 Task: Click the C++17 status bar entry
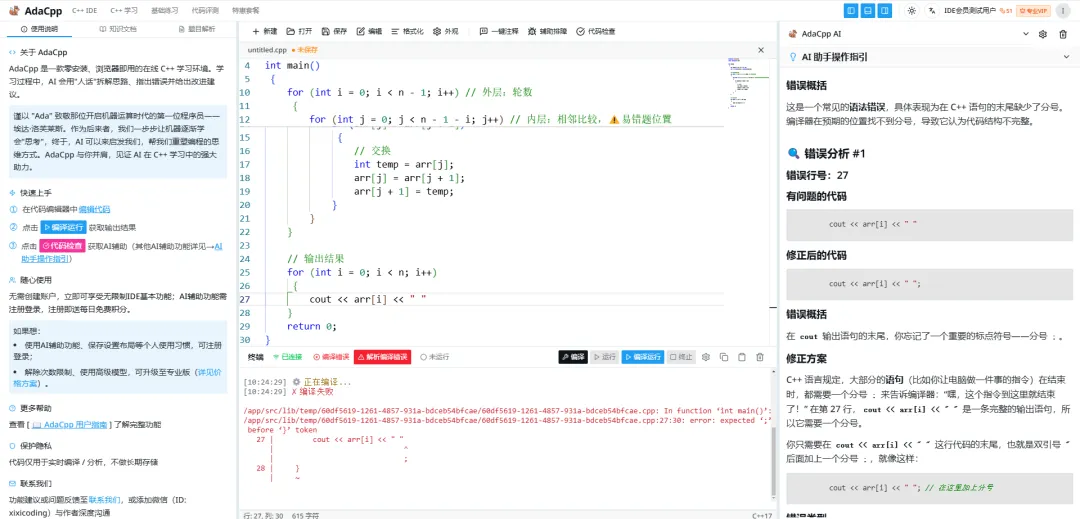pyautogui.click(x=761, y=515)
